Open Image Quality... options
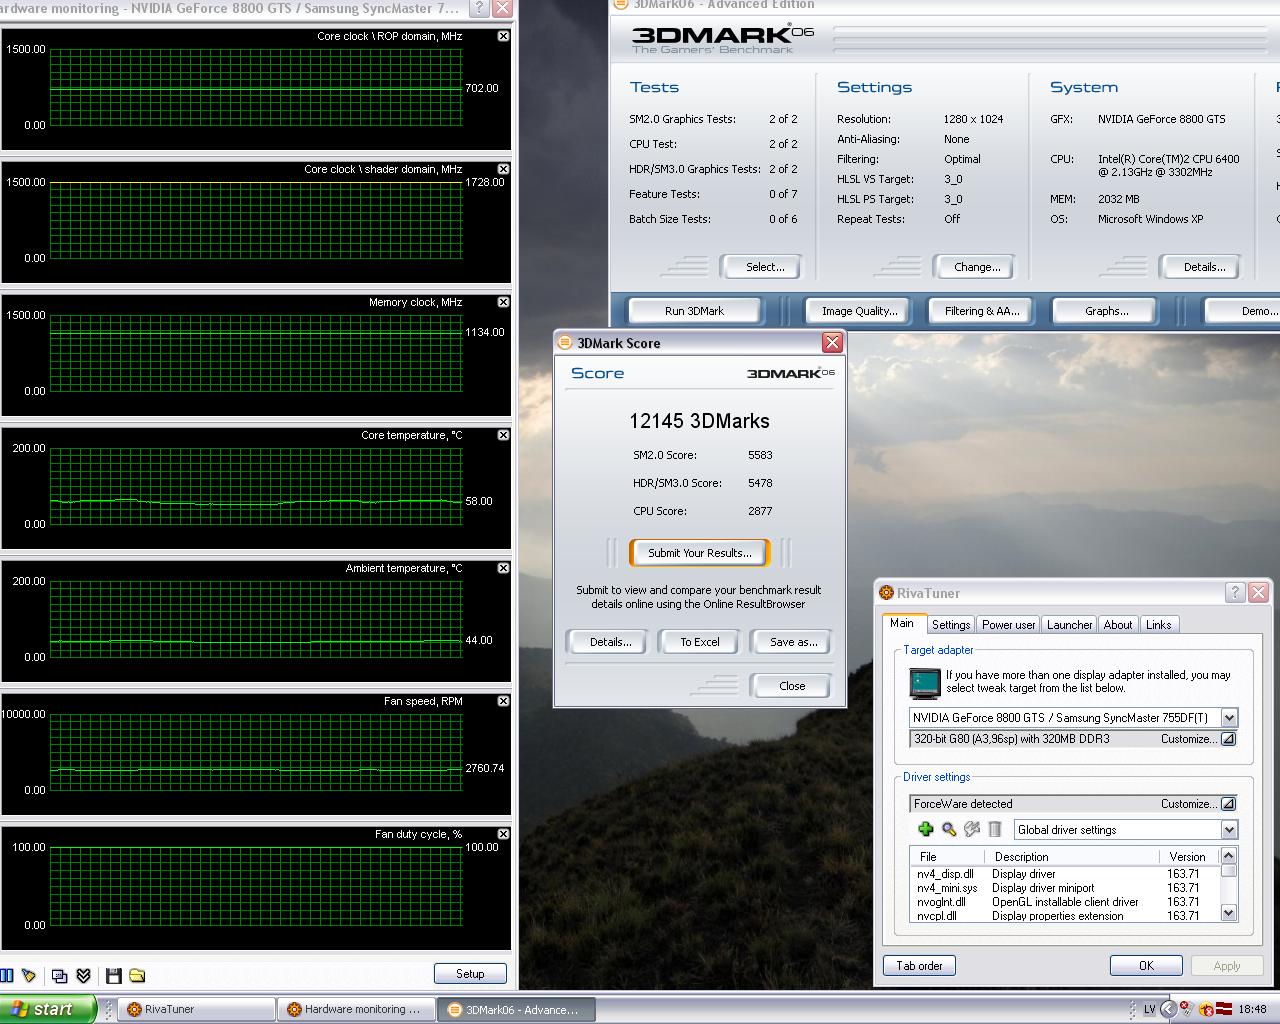 coord(860,311)
